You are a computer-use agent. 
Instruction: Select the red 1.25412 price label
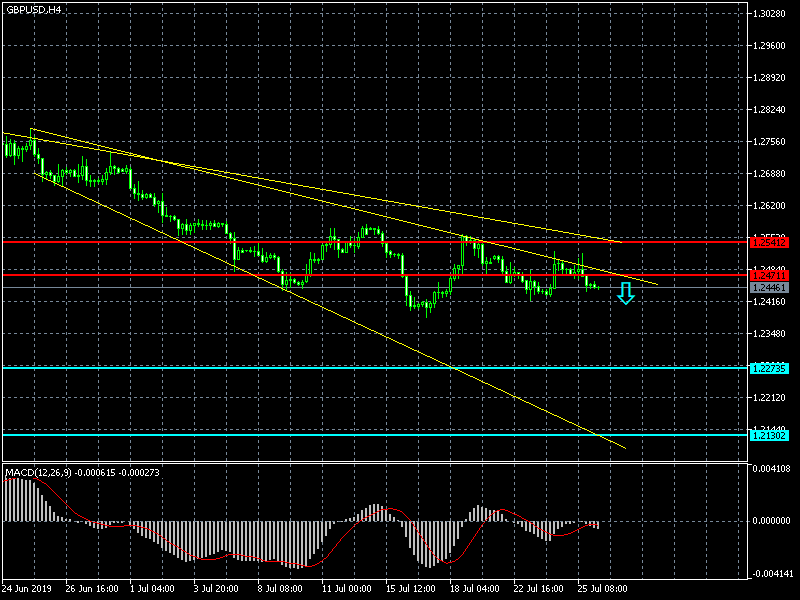coord(769,242)
